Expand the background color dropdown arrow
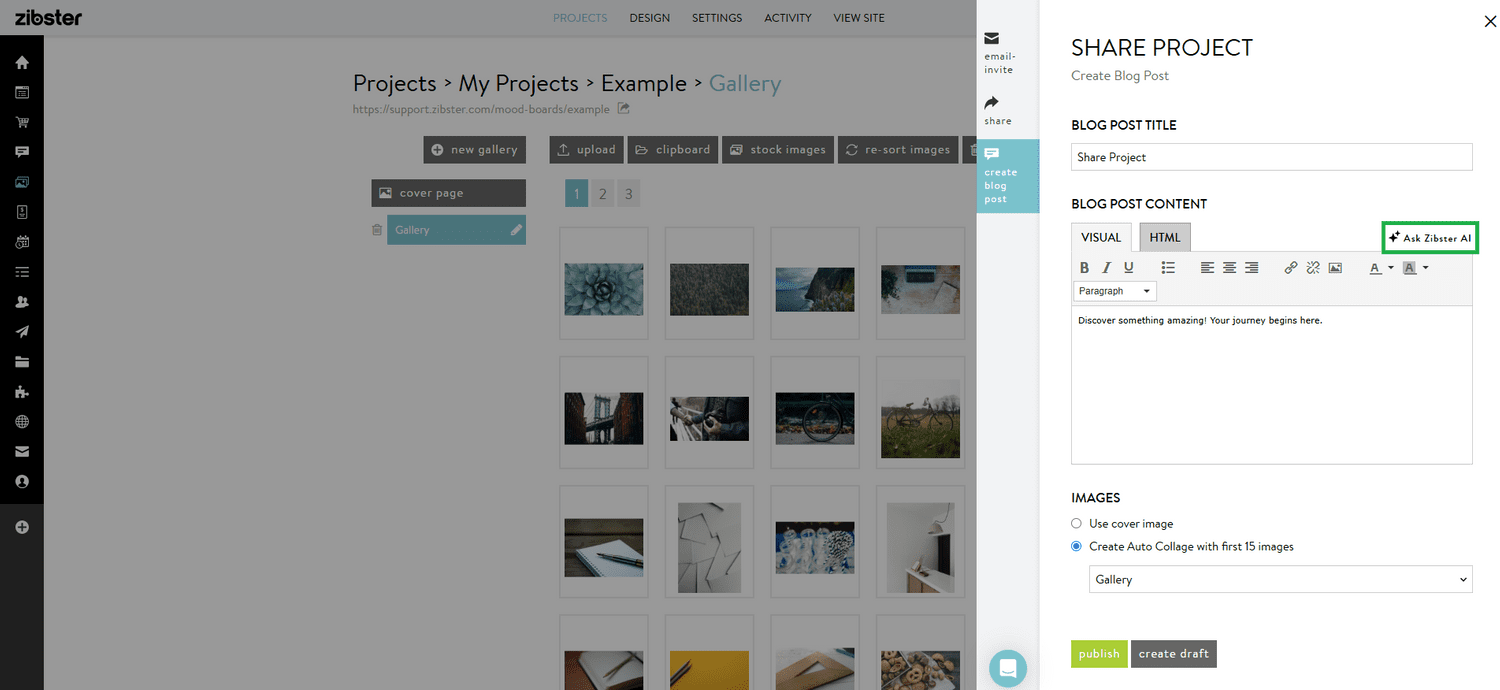 click(x=1425, y=268)
